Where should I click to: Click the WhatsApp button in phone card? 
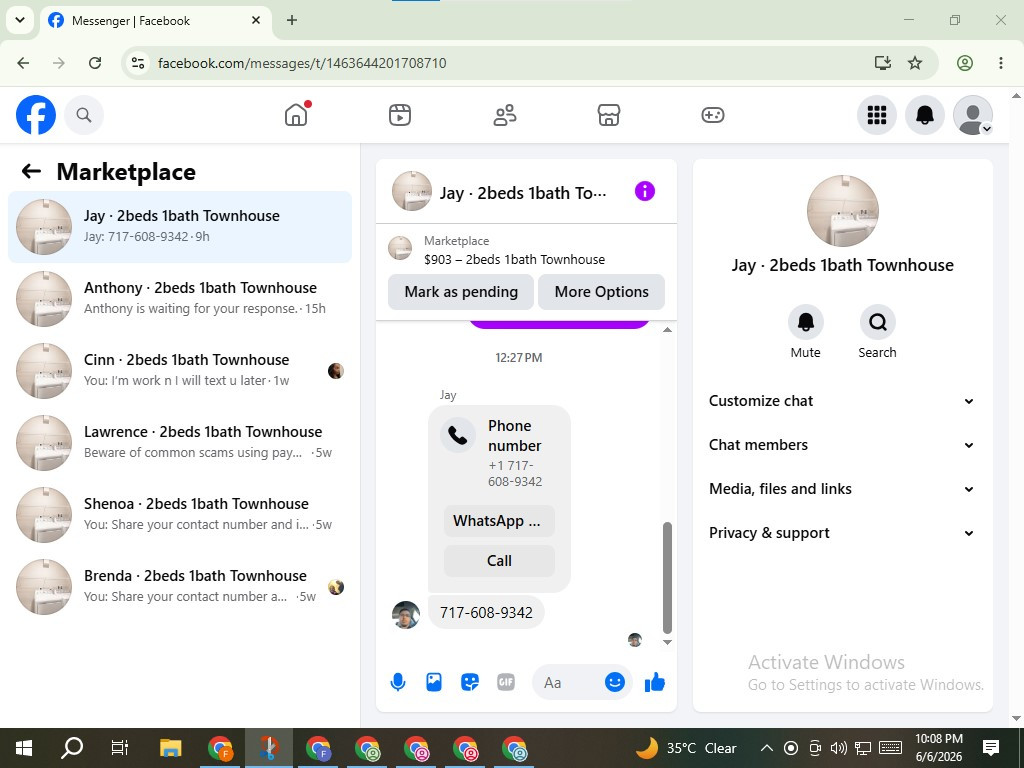tap(499, 521)
